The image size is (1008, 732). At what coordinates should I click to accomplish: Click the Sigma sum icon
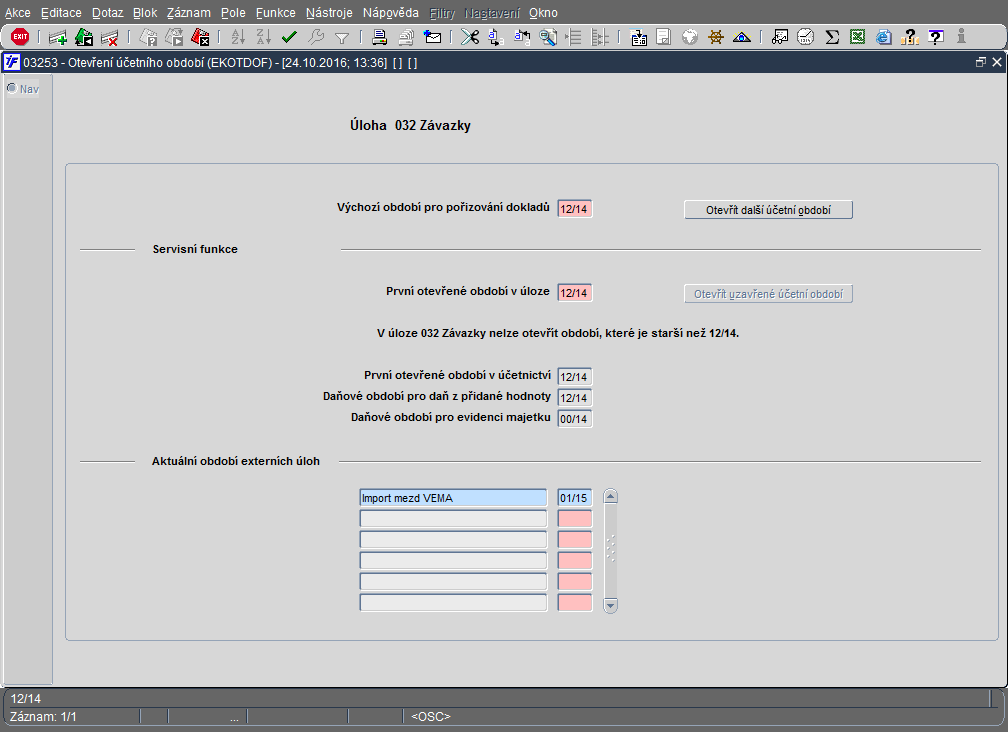[x=832, y=37]
